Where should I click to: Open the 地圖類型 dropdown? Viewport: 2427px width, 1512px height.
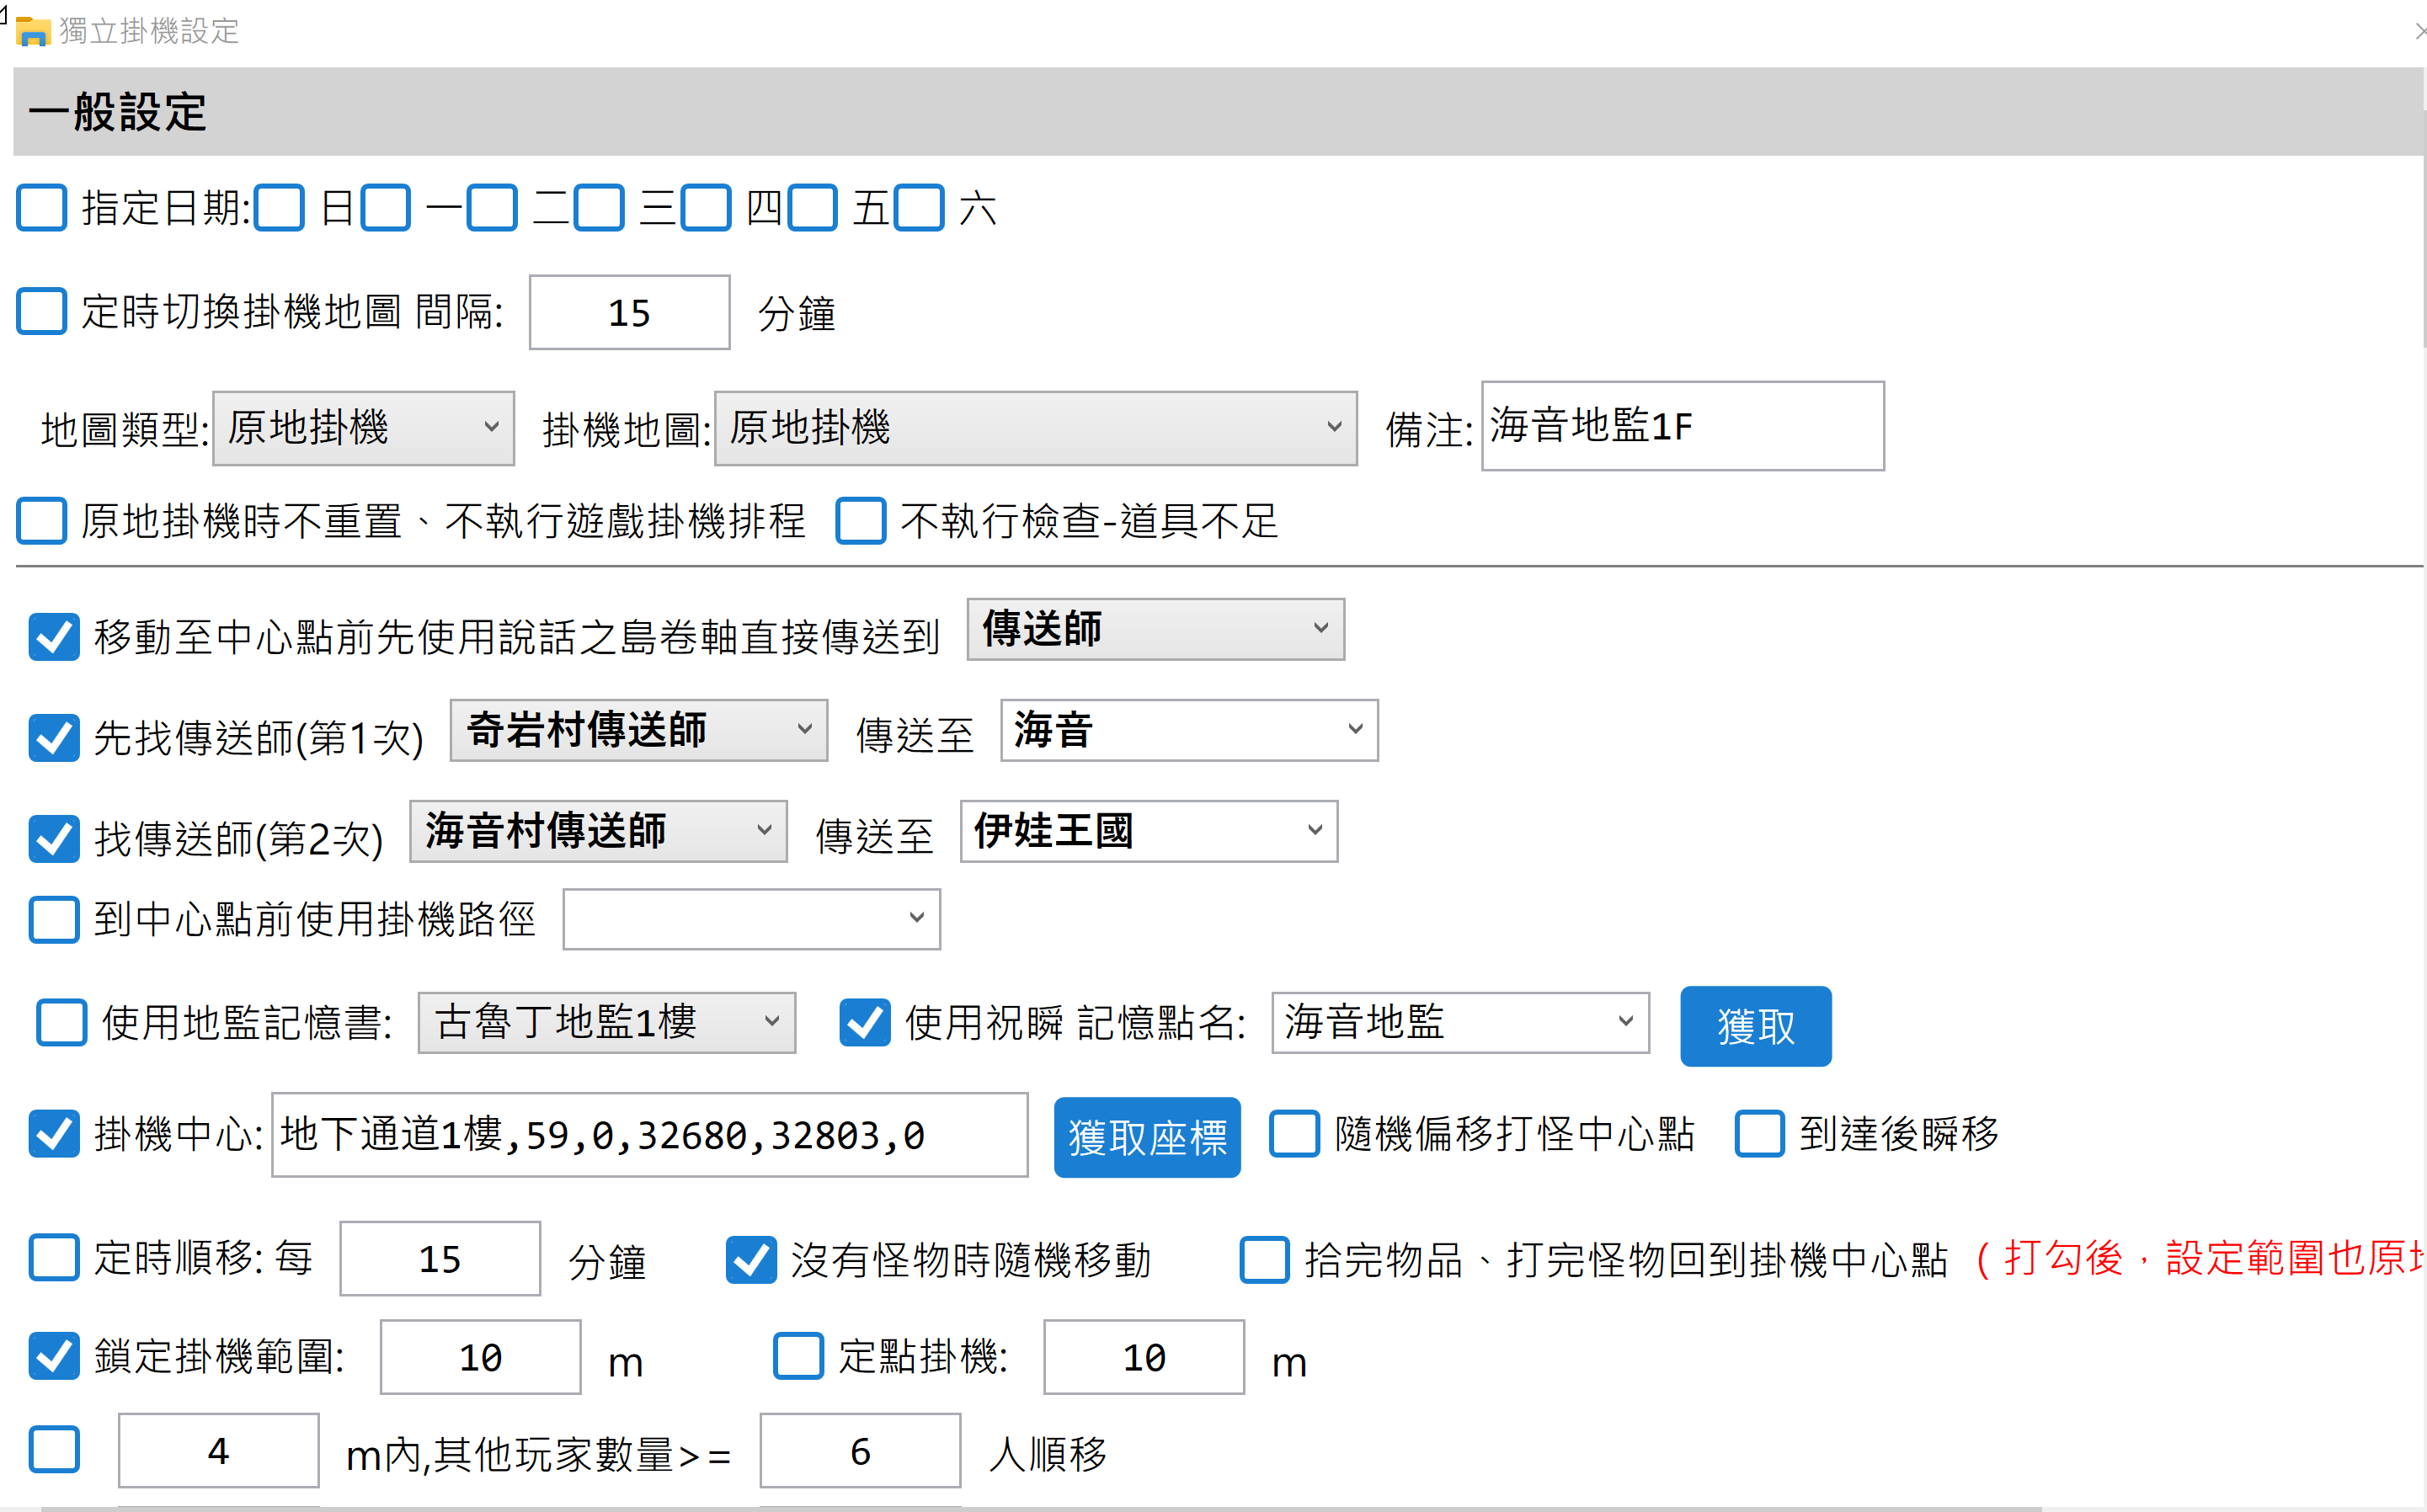pos(364,428)
